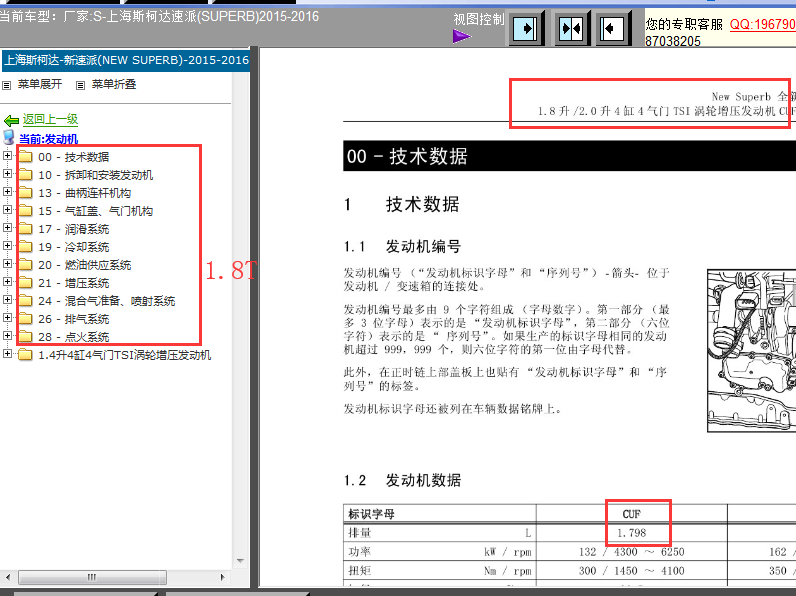Click the CUF table cell
Image resolution: width=796 pixels, height=596 pixels.
click(x=632, y=514)
